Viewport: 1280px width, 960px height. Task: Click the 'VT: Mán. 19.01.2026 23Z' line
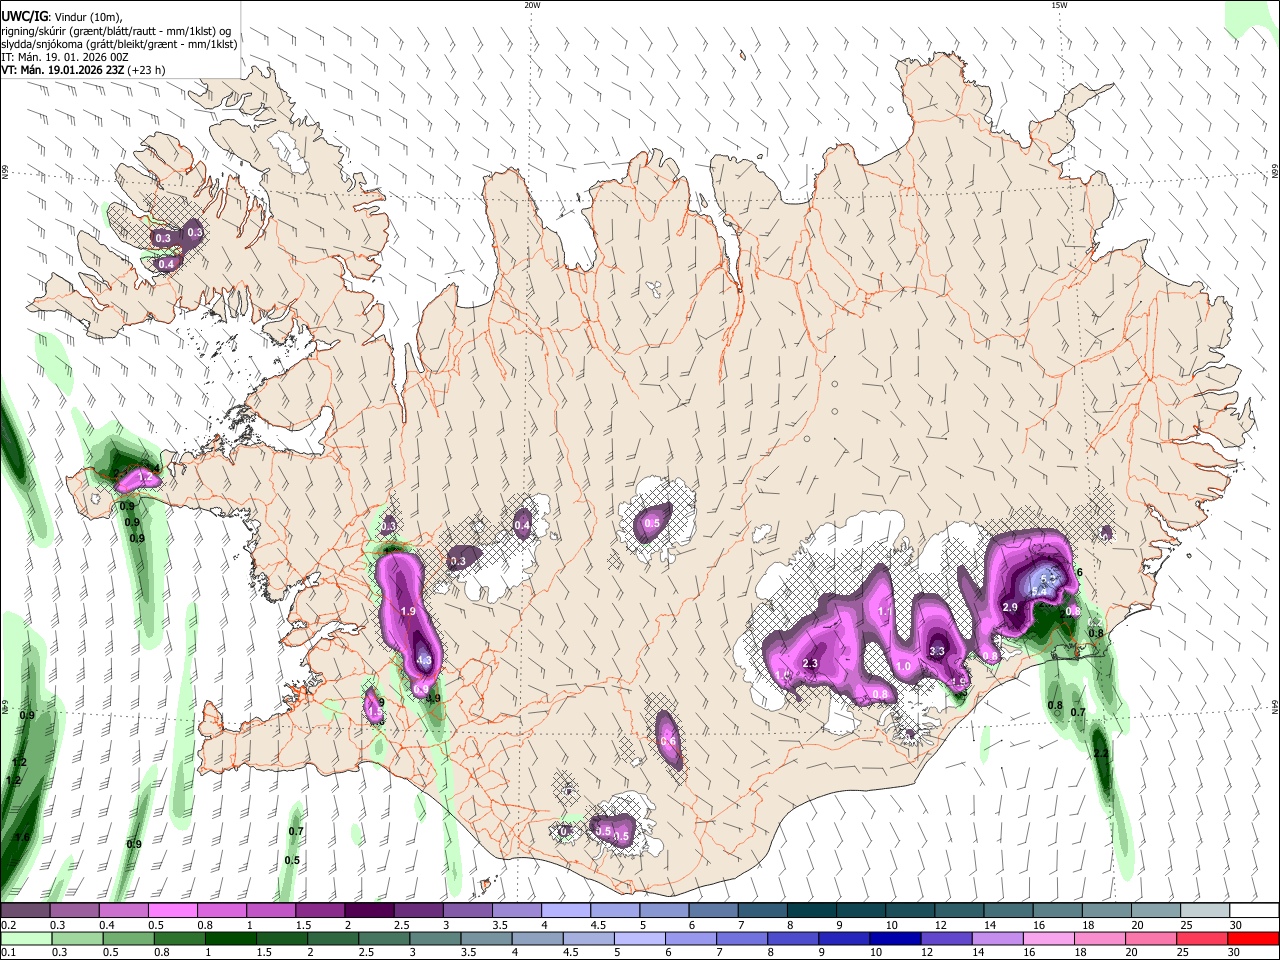pos(83,70)
